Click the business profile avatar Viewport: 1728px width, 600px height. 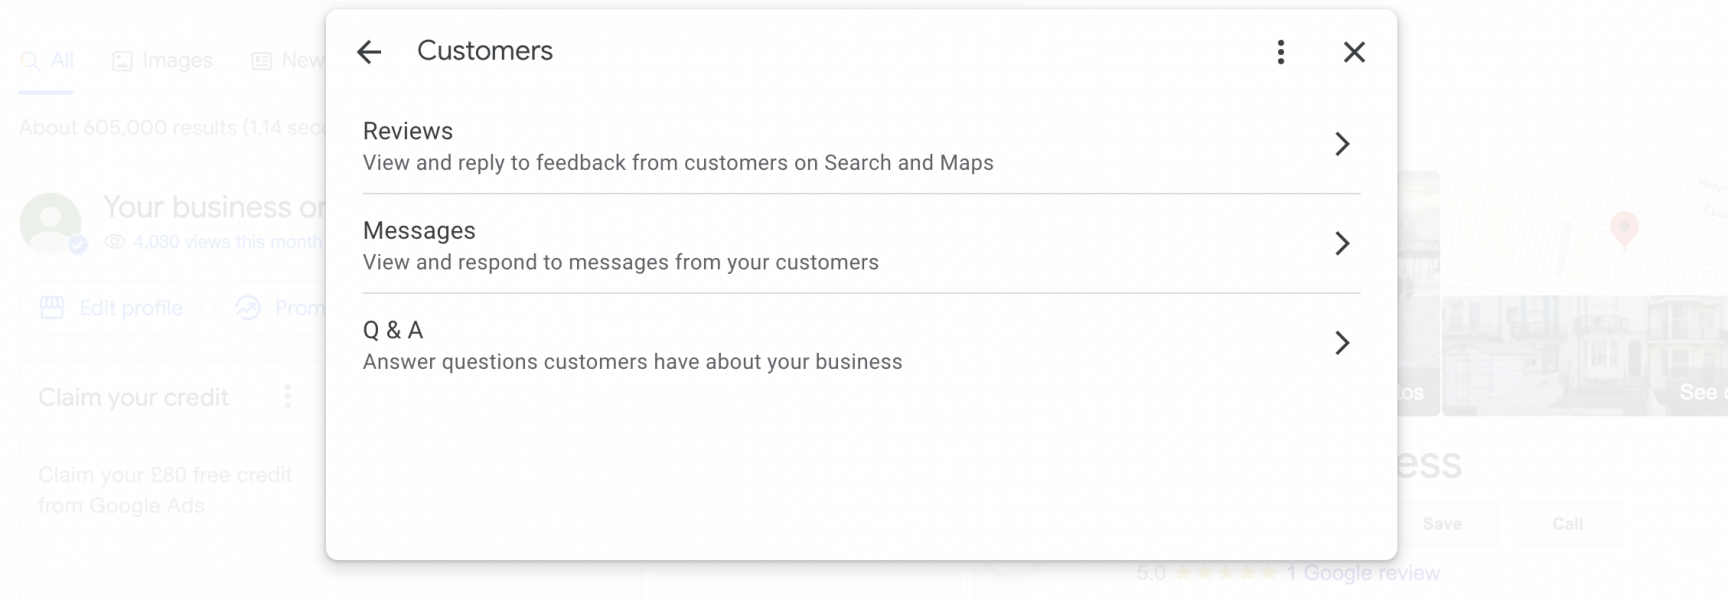[x=50, y=222]
